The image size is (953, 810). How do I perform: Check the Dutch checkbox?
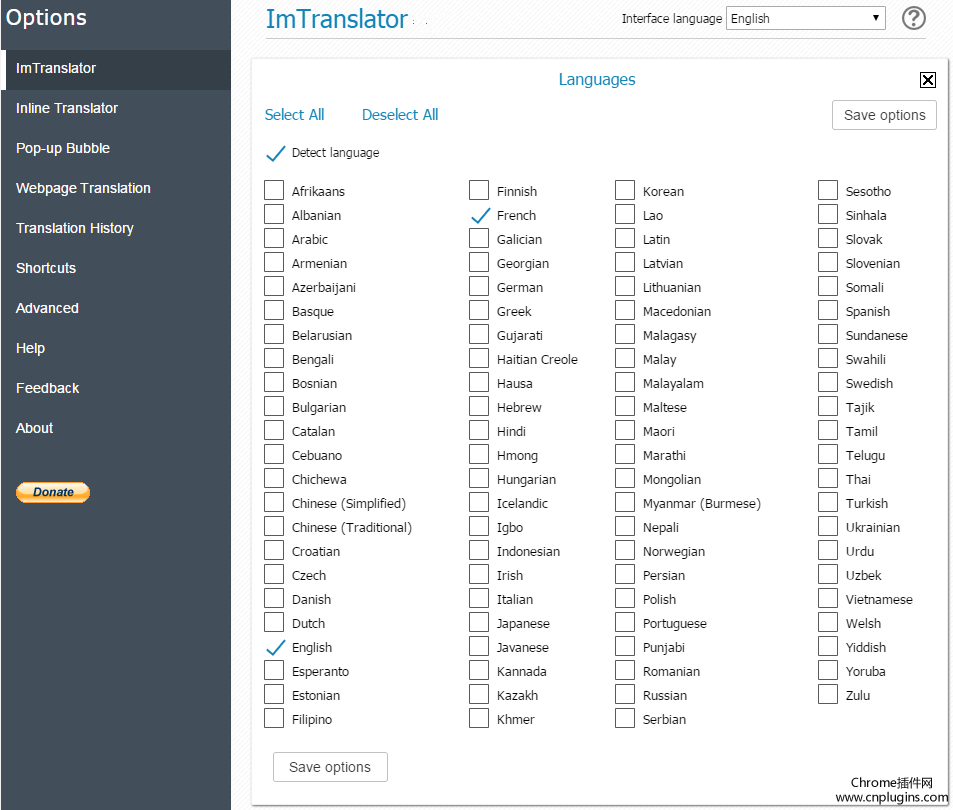(274, 622)
